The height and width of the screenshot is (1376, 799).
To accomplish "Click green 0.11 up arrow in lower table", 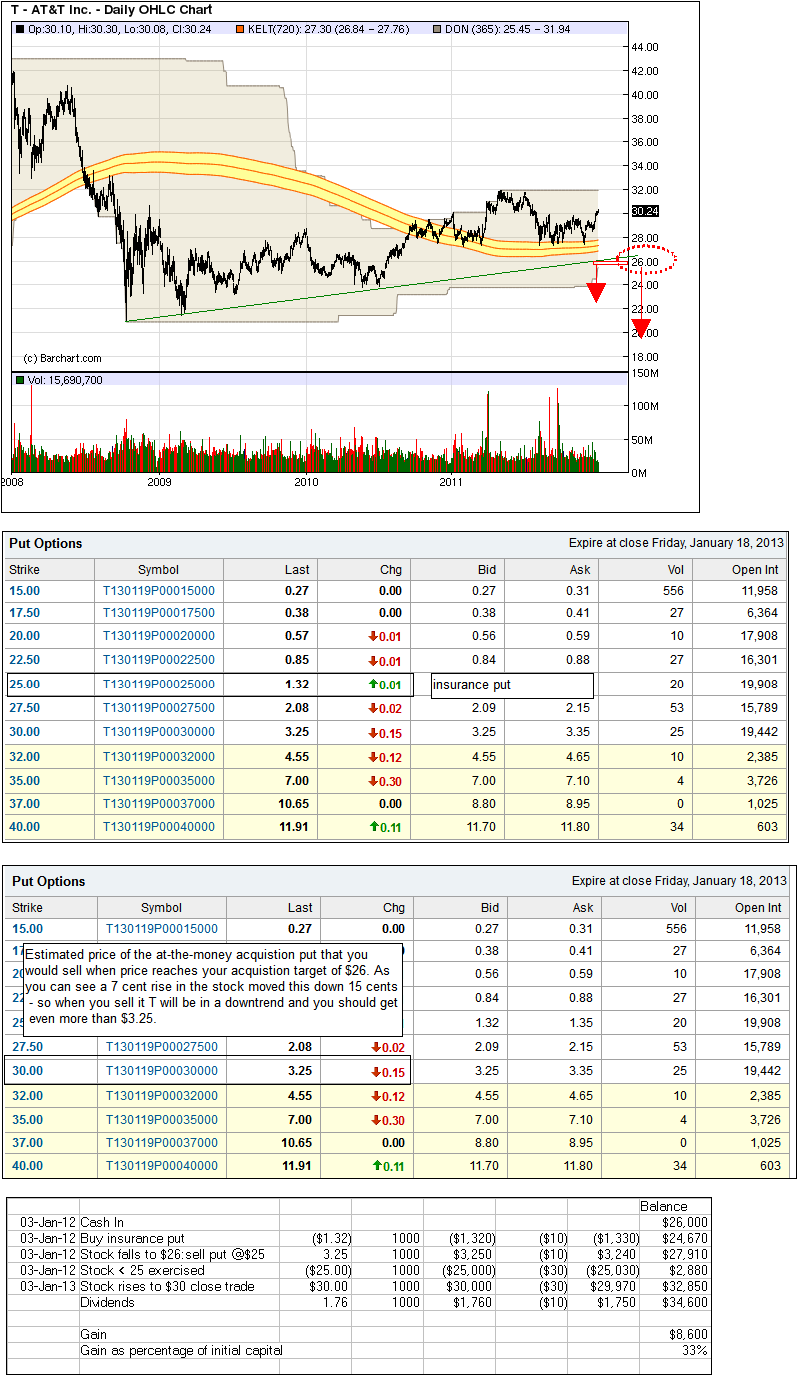I will click(377, 1165).
